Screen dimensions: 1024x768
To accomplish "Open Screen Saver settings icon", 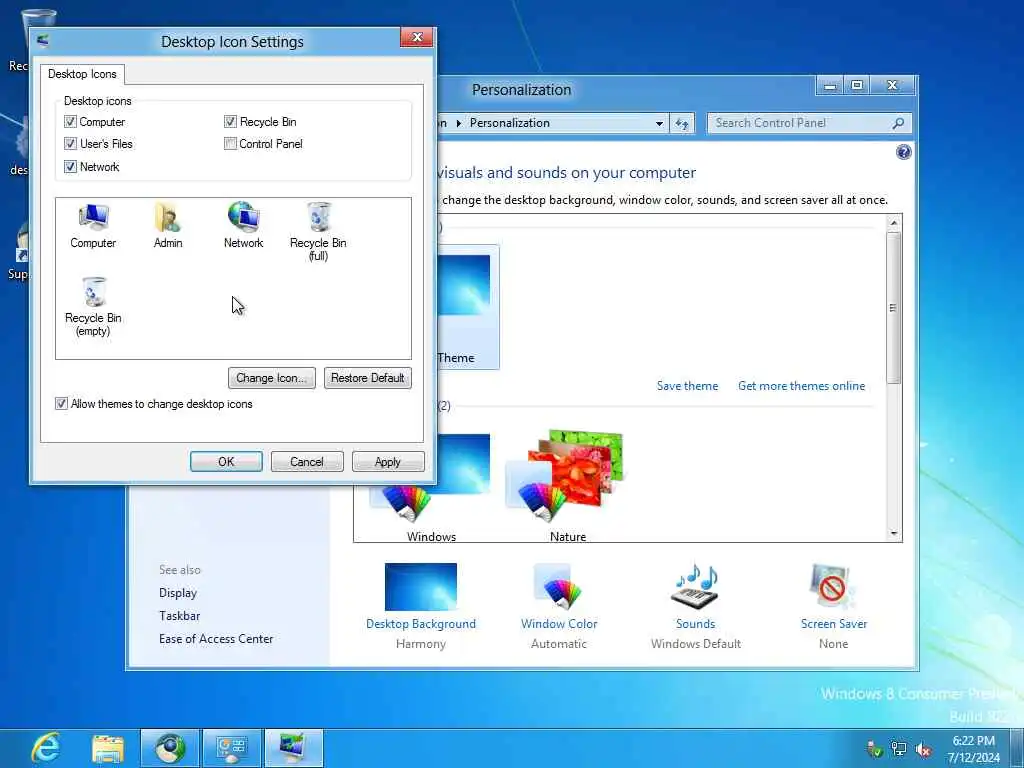I will coord(833,586).
